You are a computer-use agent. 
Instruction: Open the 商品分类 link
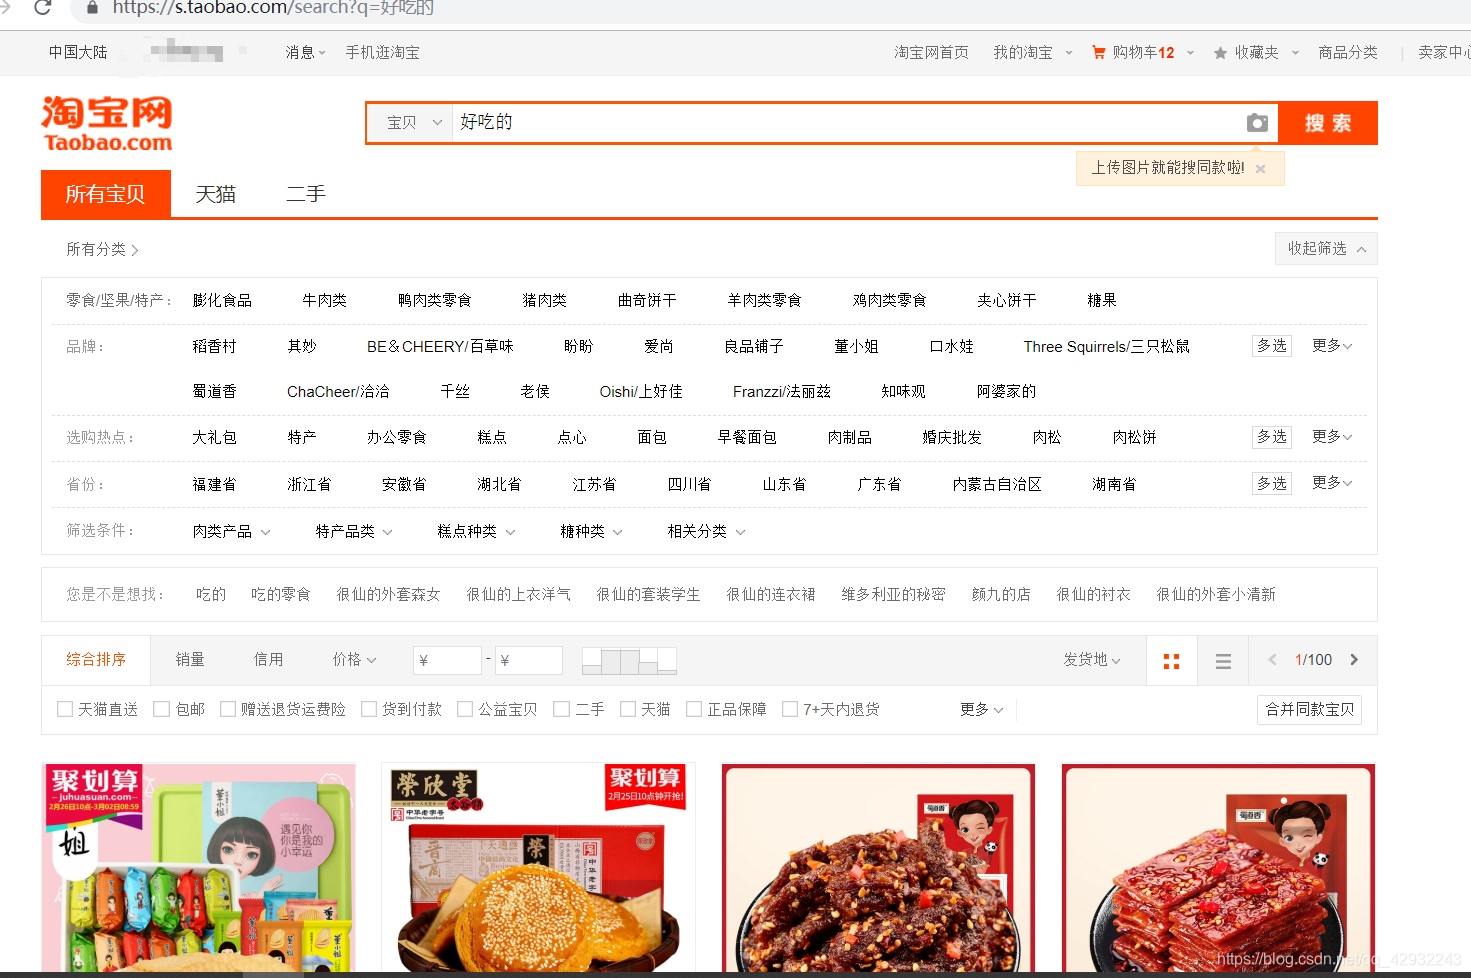pos(1347,52)
